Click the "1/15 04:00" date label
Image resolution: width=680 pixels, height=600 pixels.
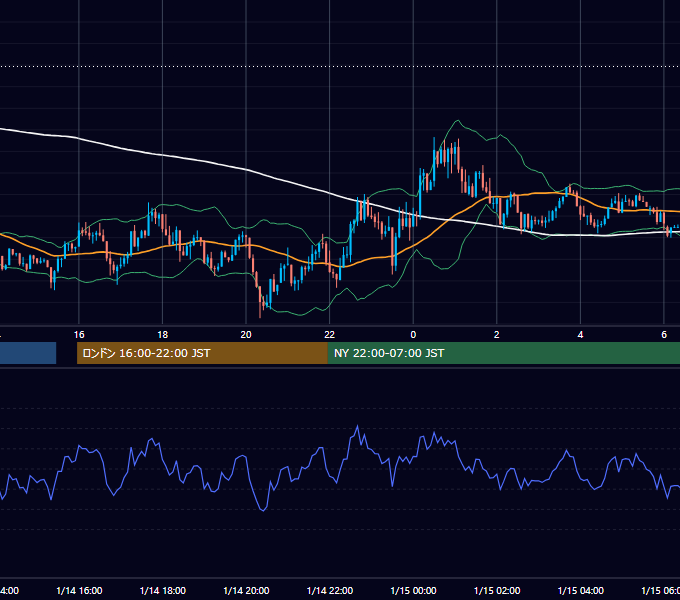[580, 590]
